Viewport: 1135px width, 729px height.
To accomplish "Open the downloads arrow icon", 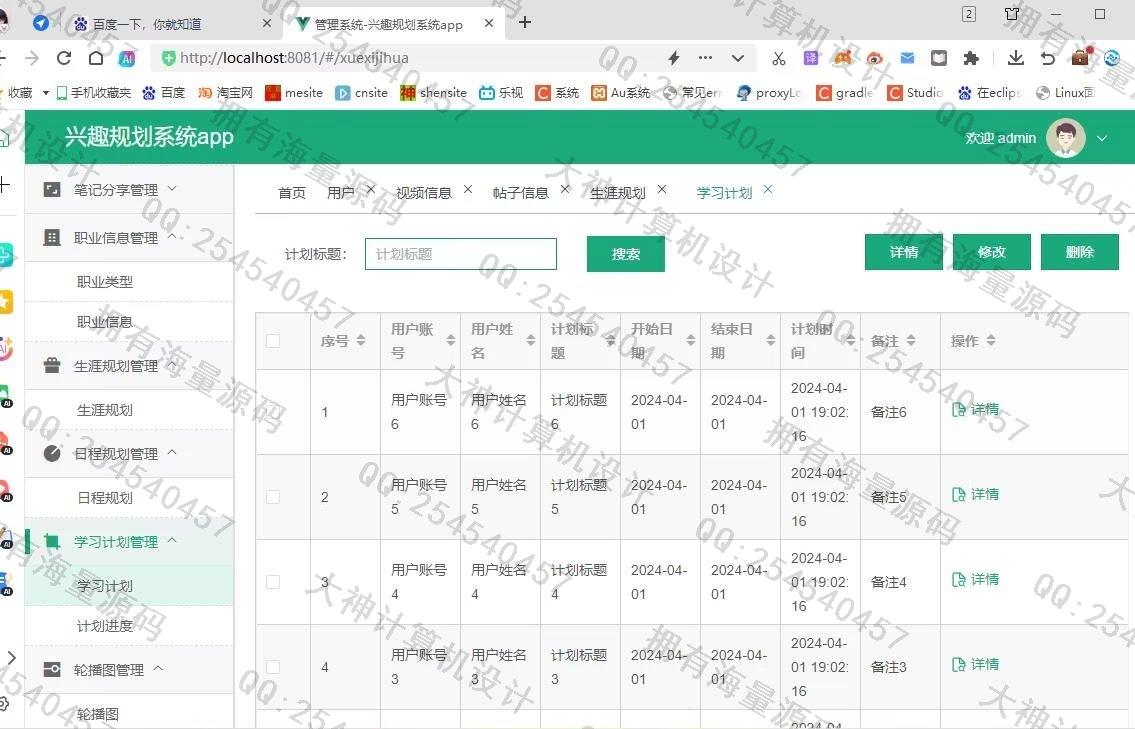I will point(1016,58).
